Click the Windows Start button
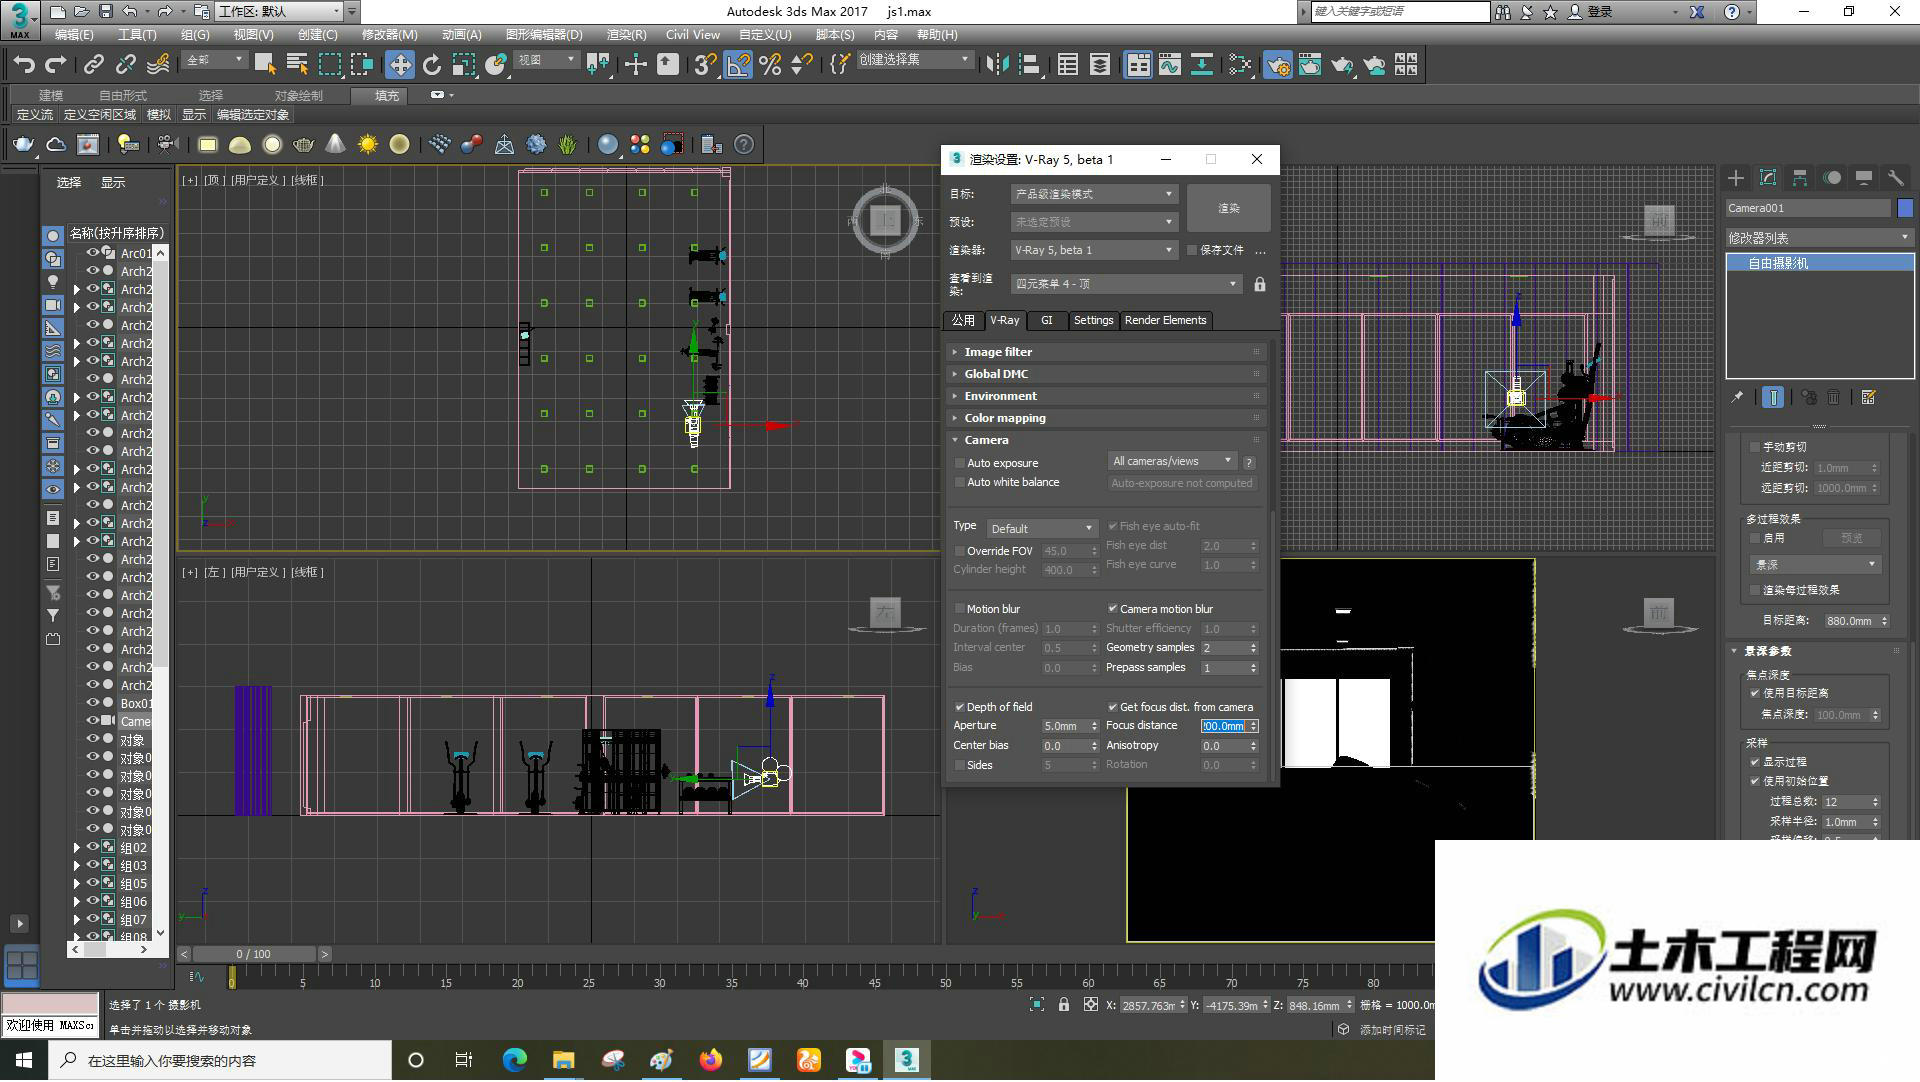The width and height of the screenshot is (1920, 1082). coord(24,1060)
